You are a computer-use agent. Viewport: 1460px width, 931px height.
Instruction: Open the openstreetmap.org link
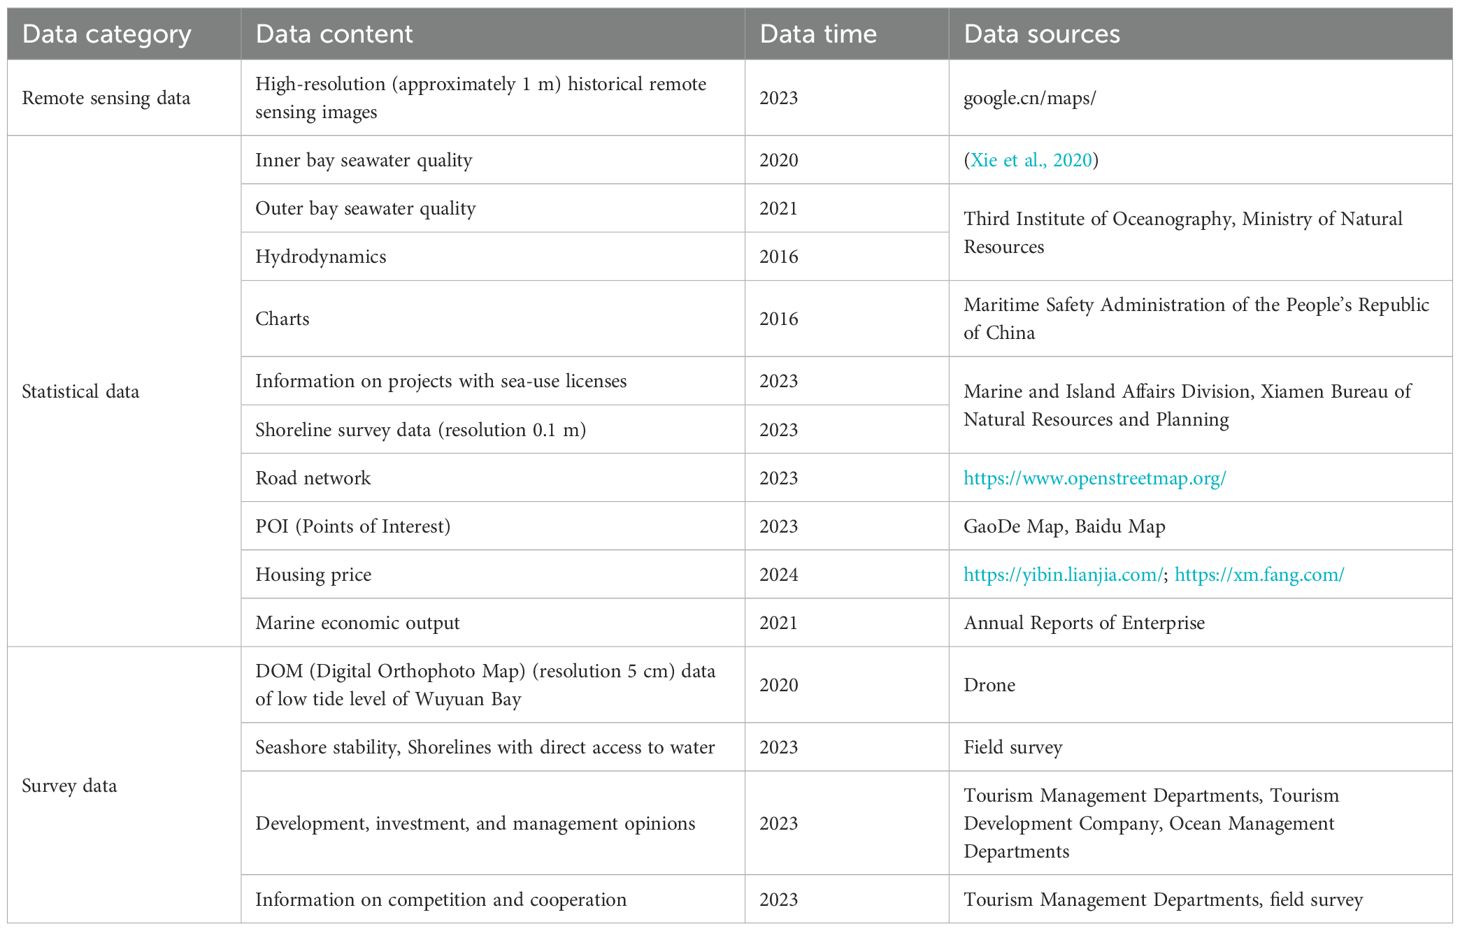tap(1094, 478)
